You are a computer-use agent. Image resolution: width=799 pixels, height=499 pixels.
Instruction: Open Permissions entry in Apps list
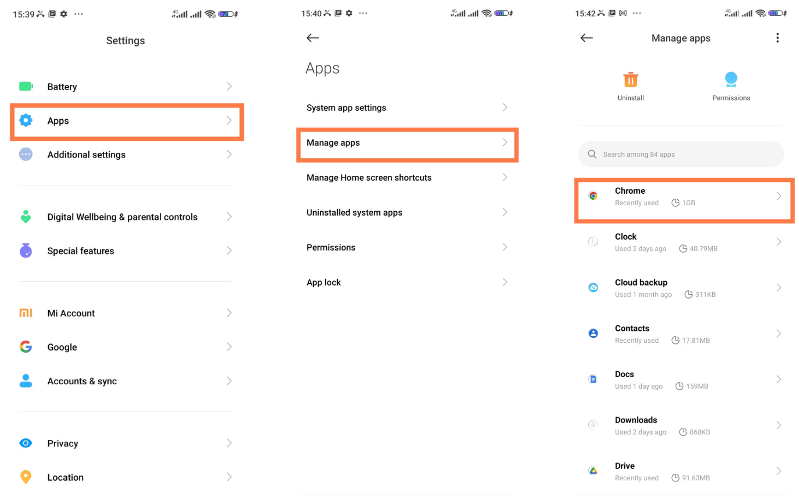[x=407, y=247]
